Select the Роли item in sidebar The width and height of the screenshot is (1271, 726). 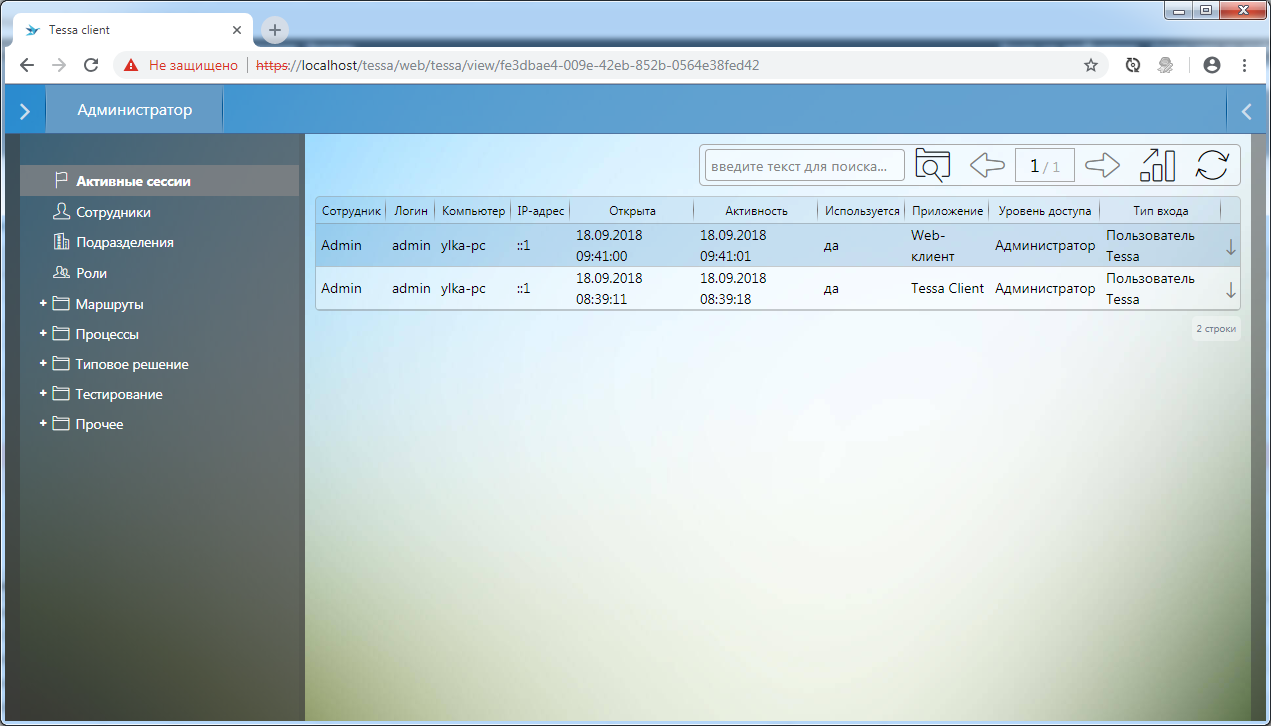[91, 273]
